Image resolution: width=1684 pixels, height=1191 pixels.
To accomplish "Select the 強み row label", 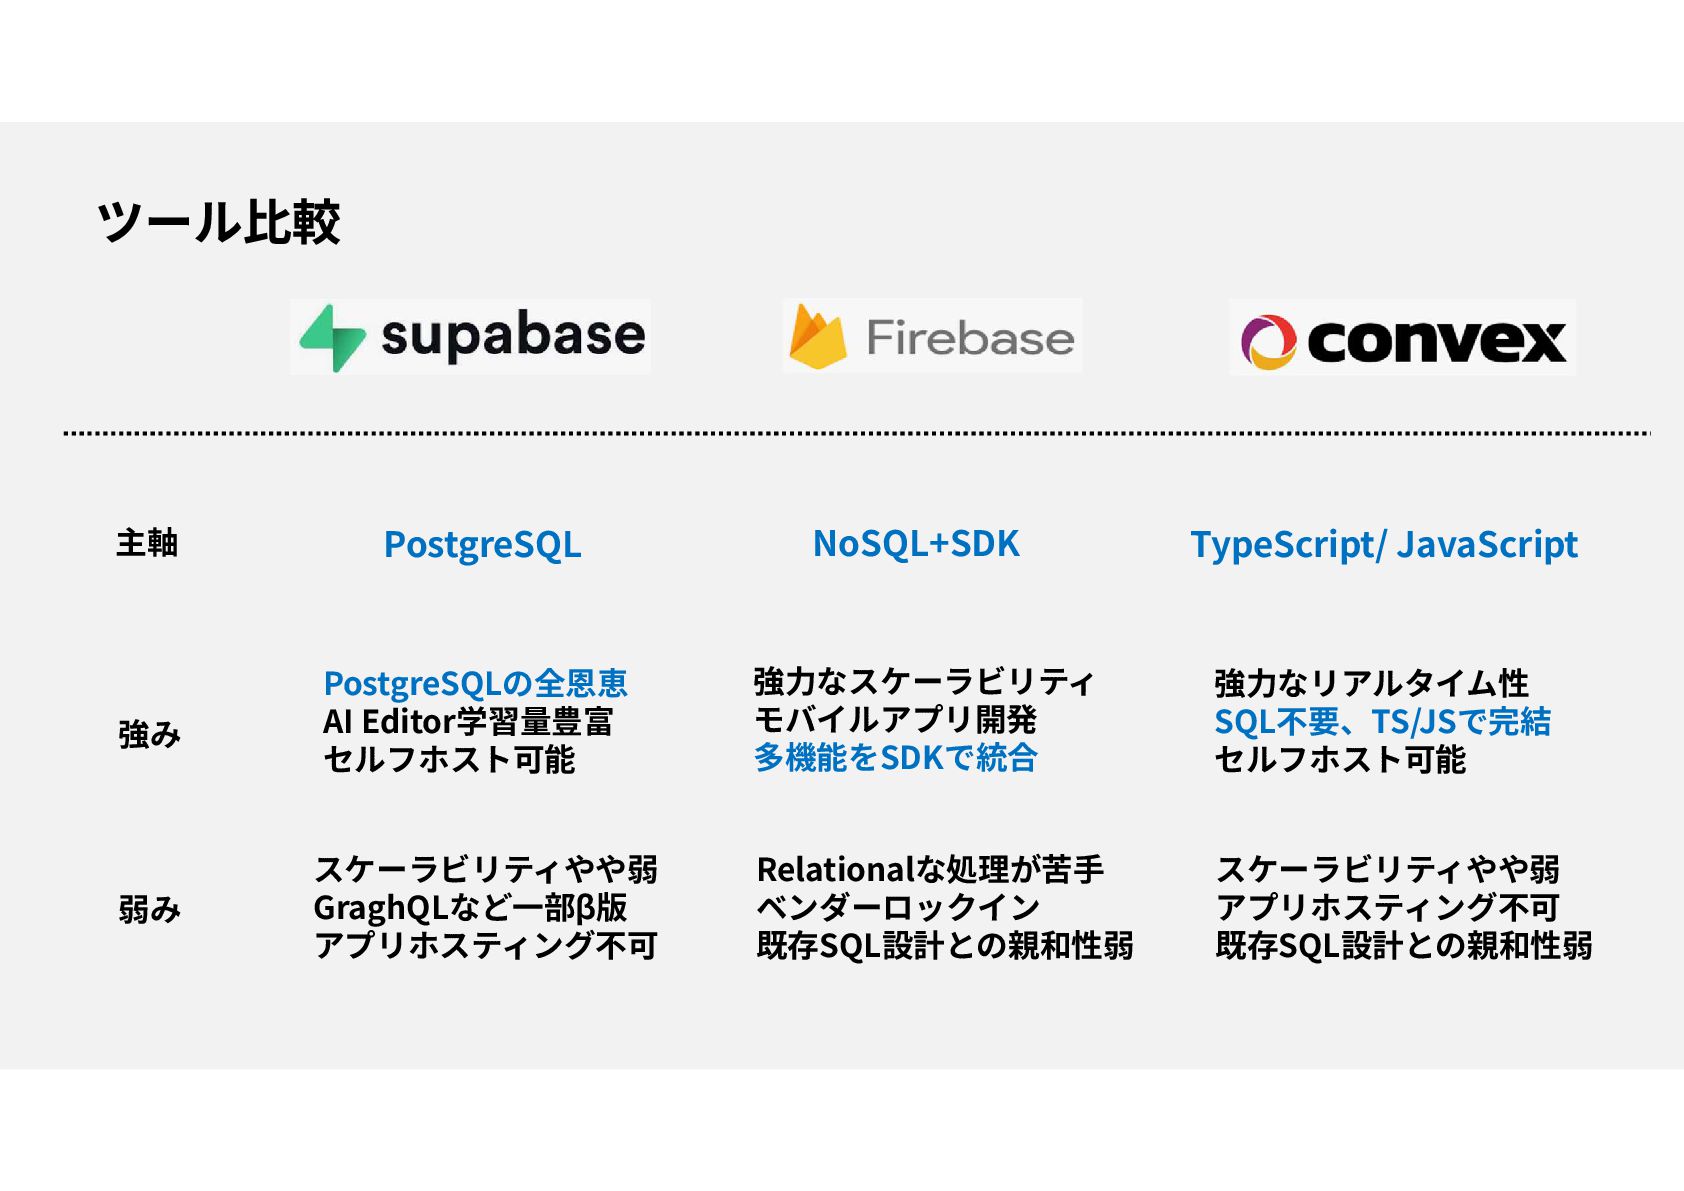I will click(x=149, y=735).
